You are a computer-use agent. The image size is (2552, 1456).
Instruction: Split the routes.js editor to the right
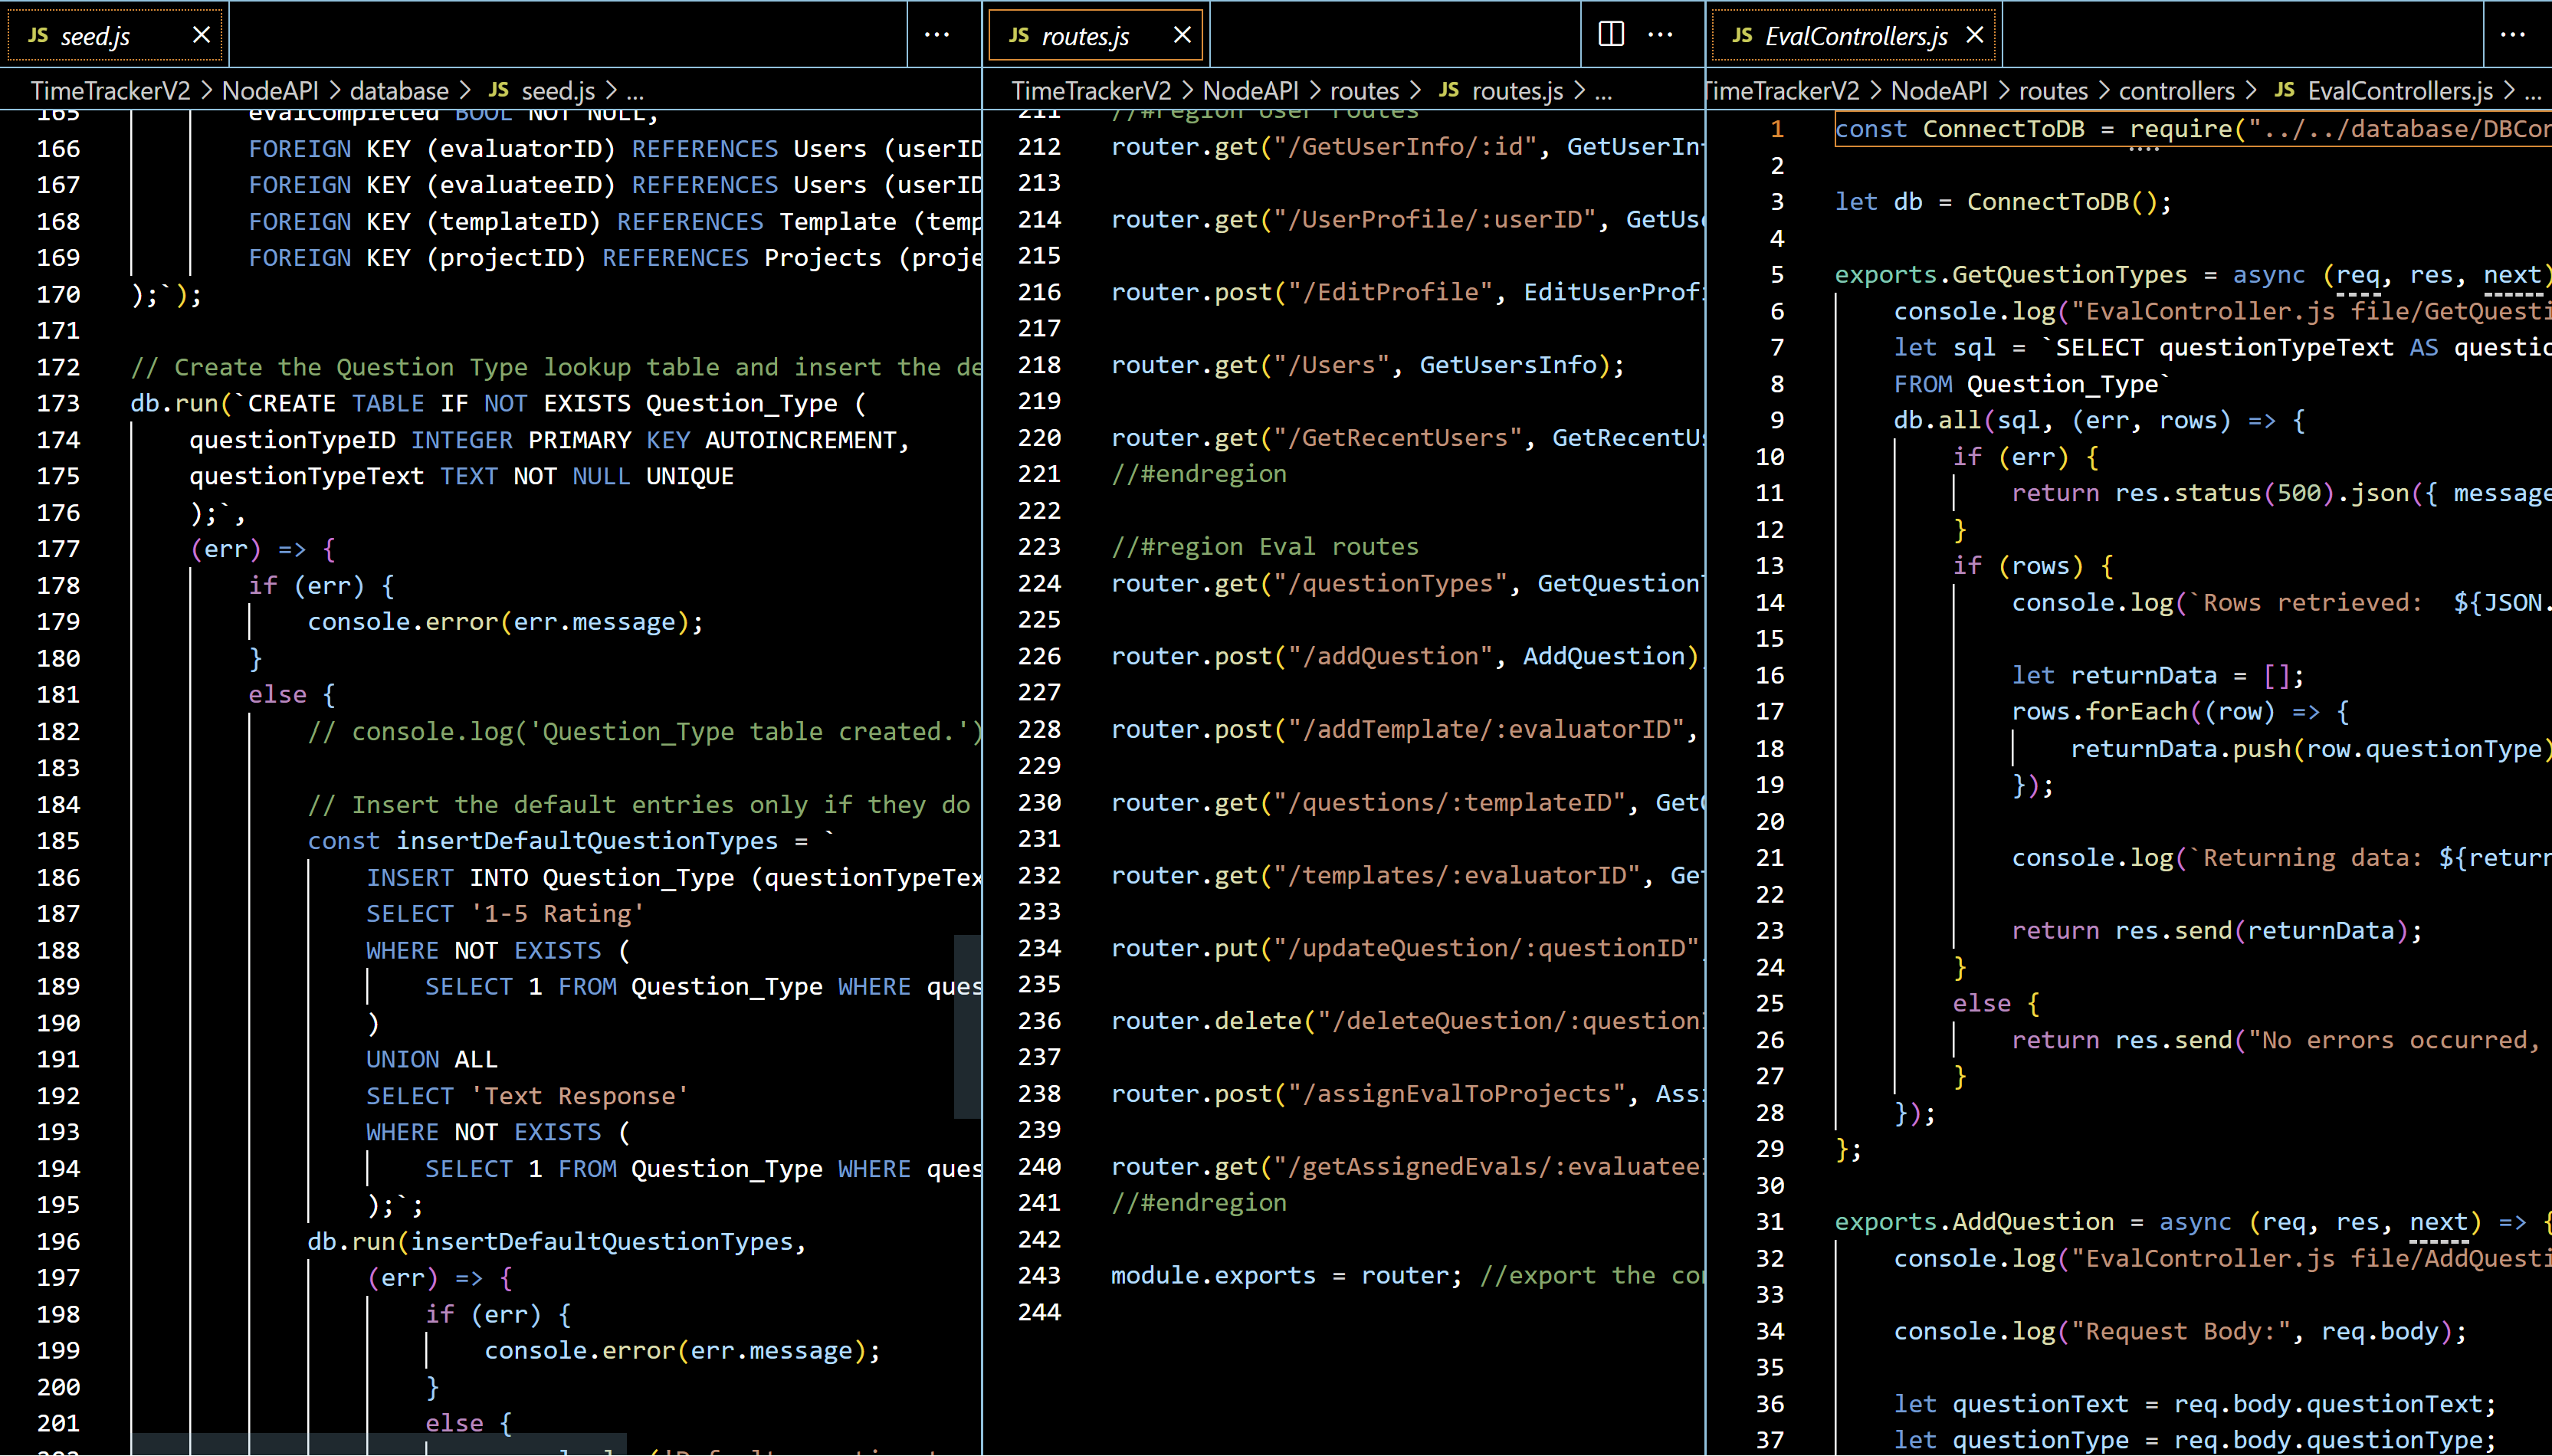pos(1611,35)
